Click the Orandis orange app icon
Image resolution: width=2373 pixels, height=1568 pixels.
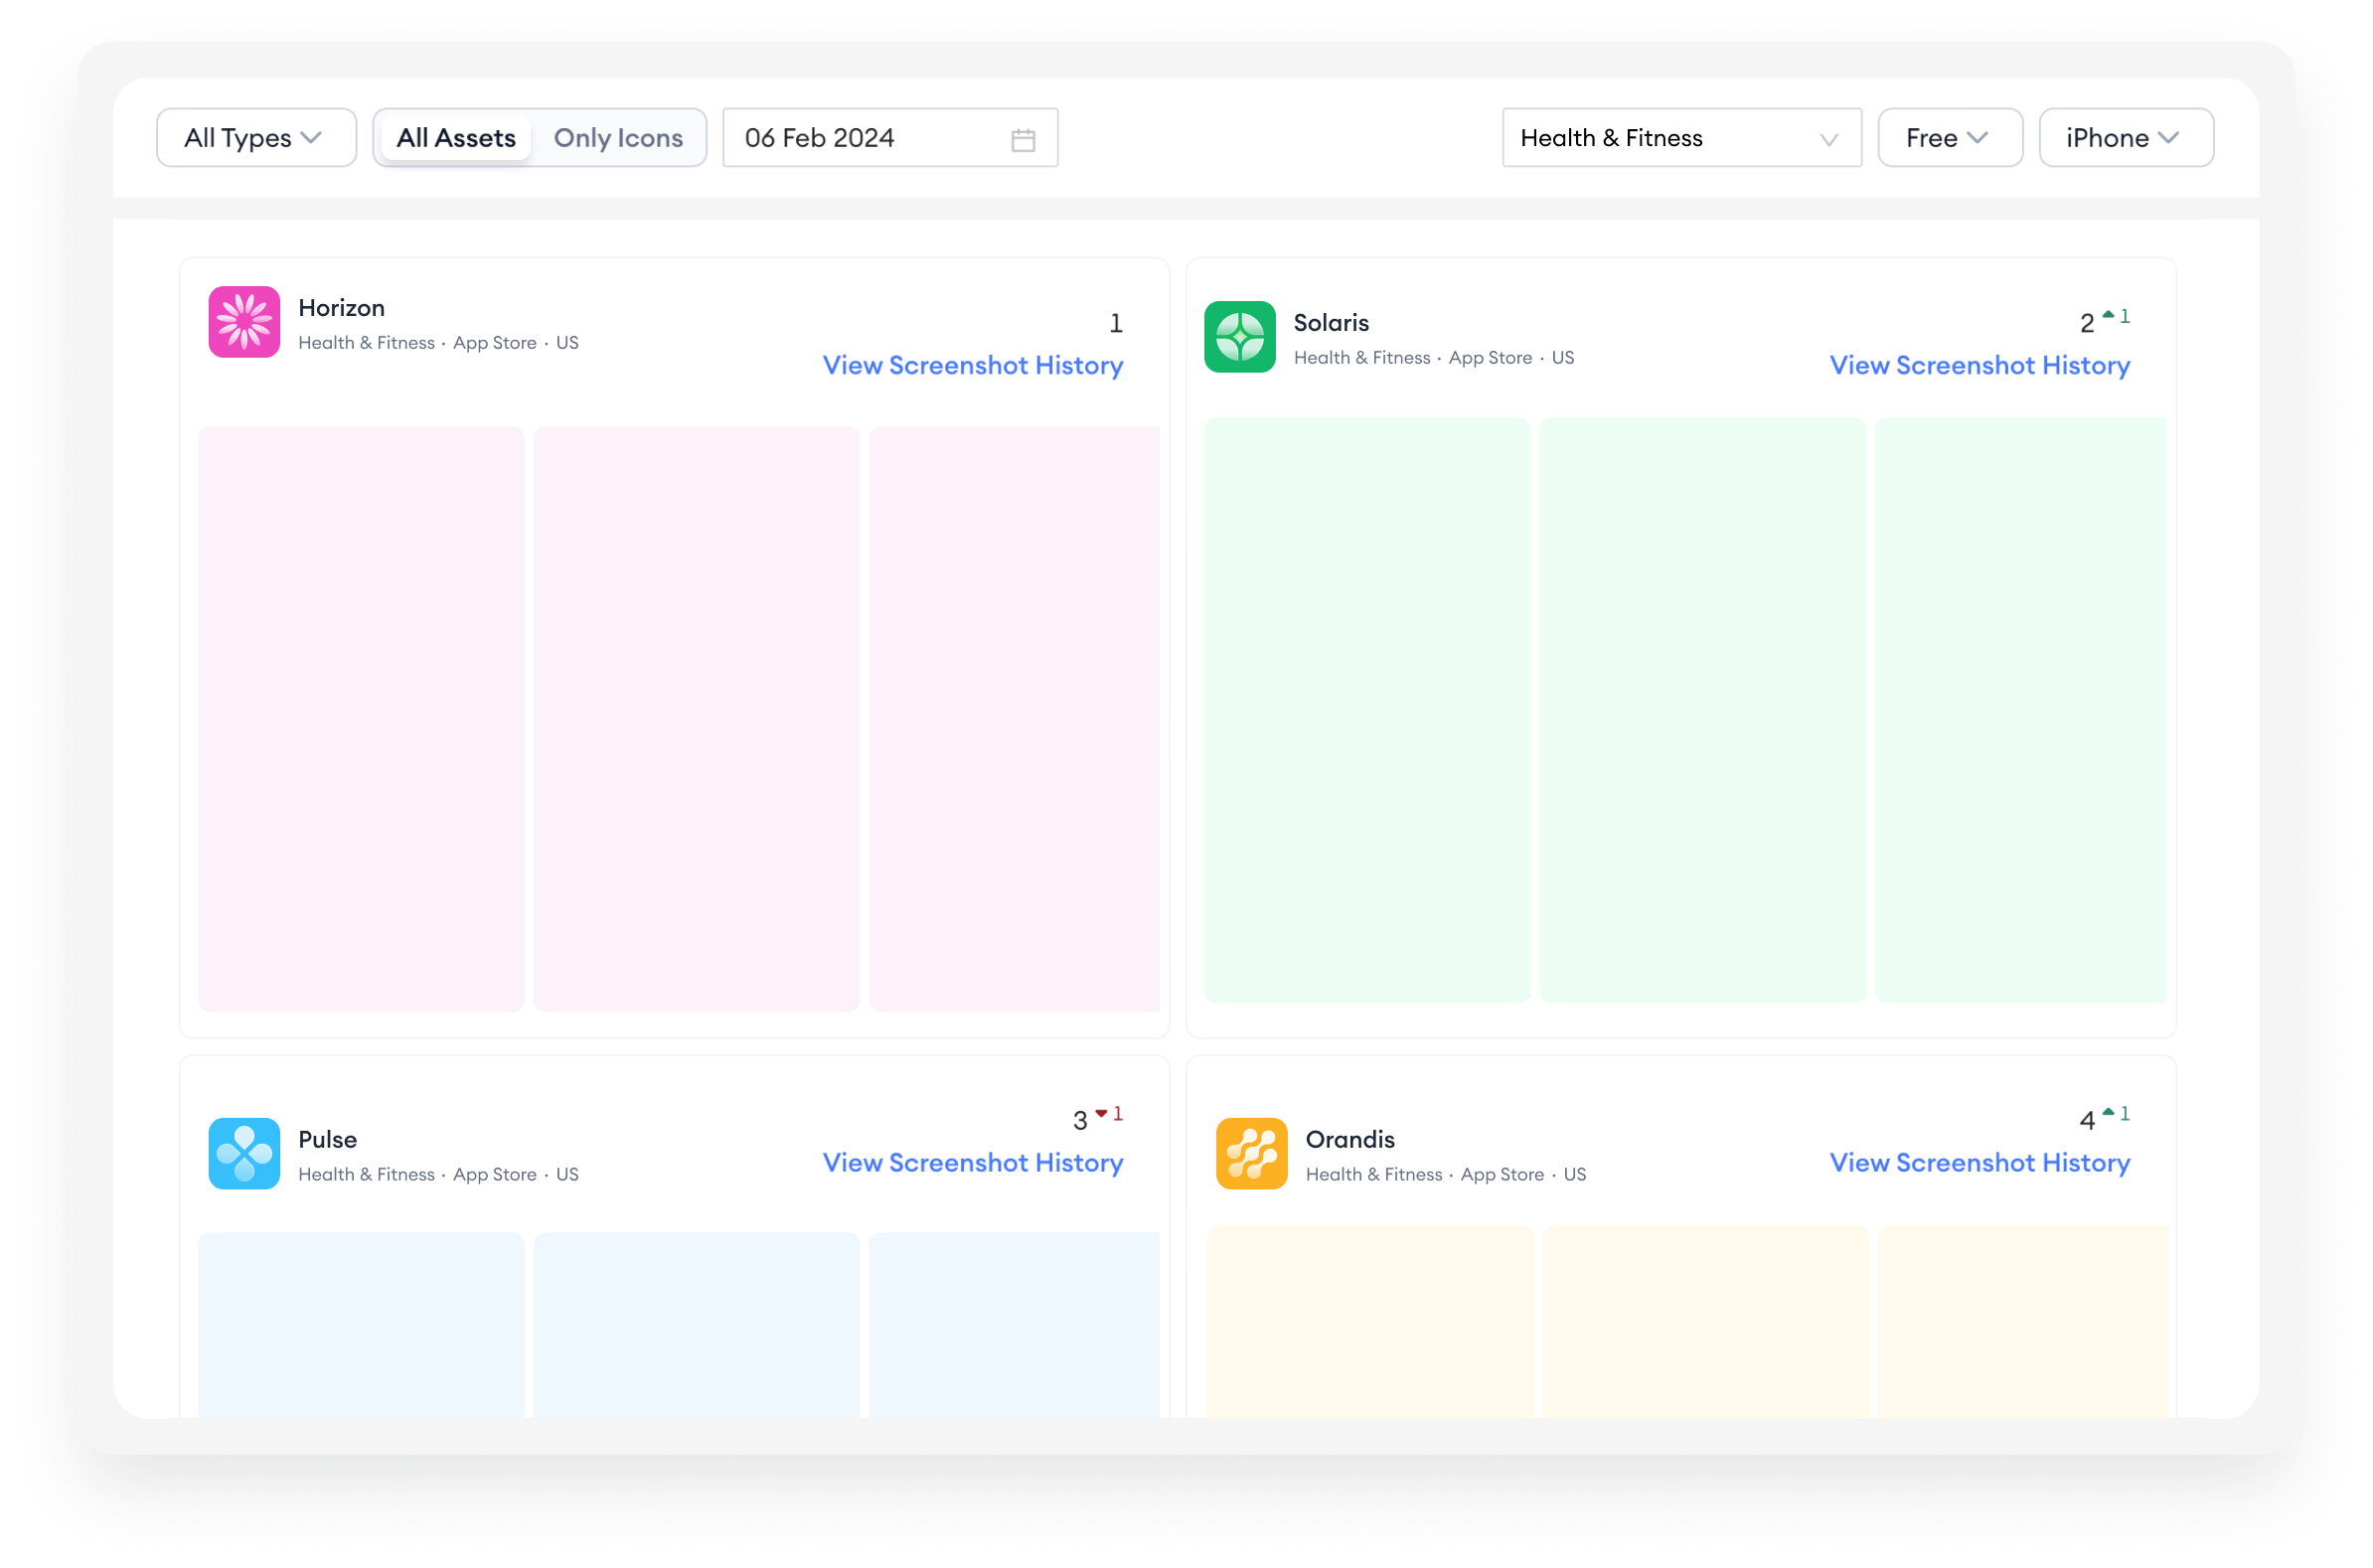point(1251,1153)
